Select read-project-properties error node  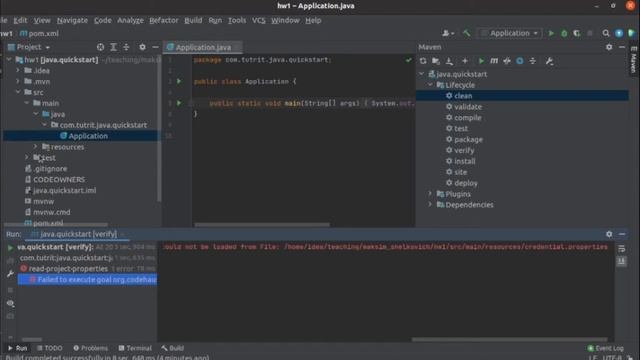(68, 269)
